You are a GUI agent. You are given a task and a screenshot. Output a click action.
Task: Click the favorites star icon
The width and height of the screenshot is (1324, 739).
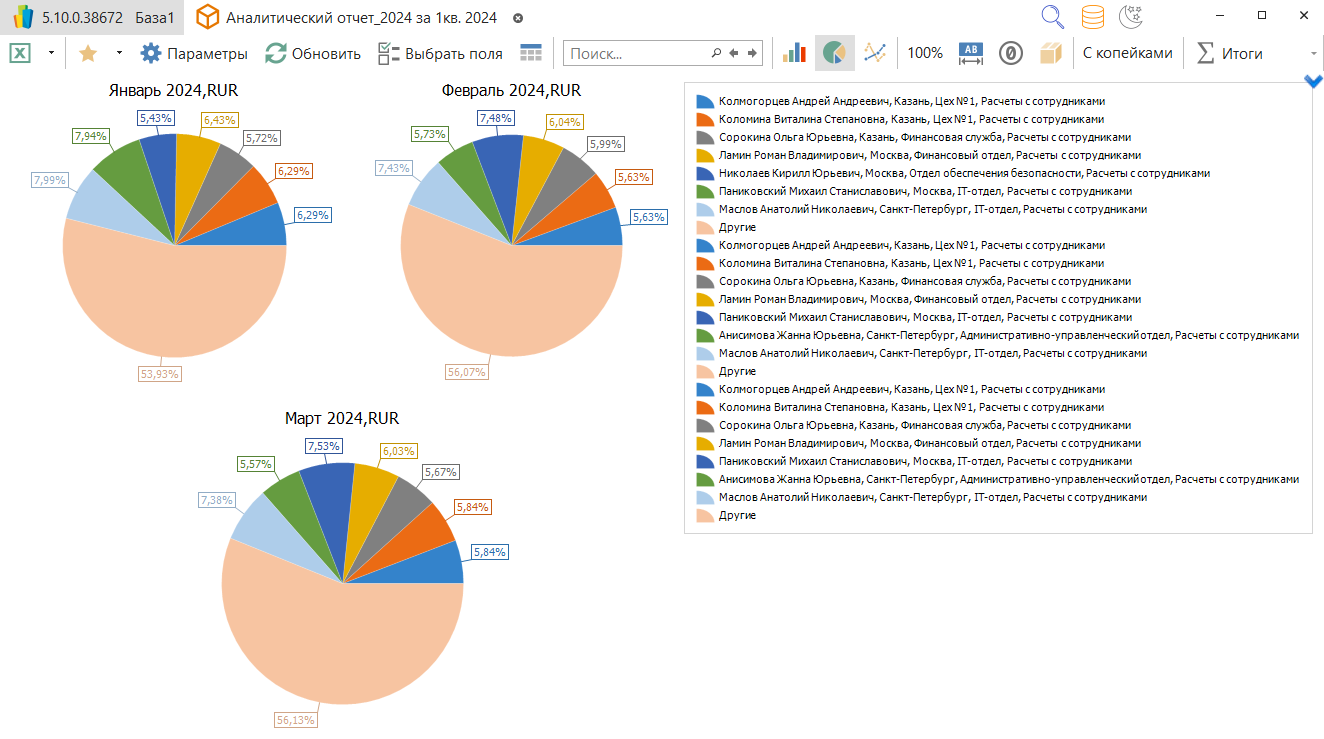tap(88, 53)
